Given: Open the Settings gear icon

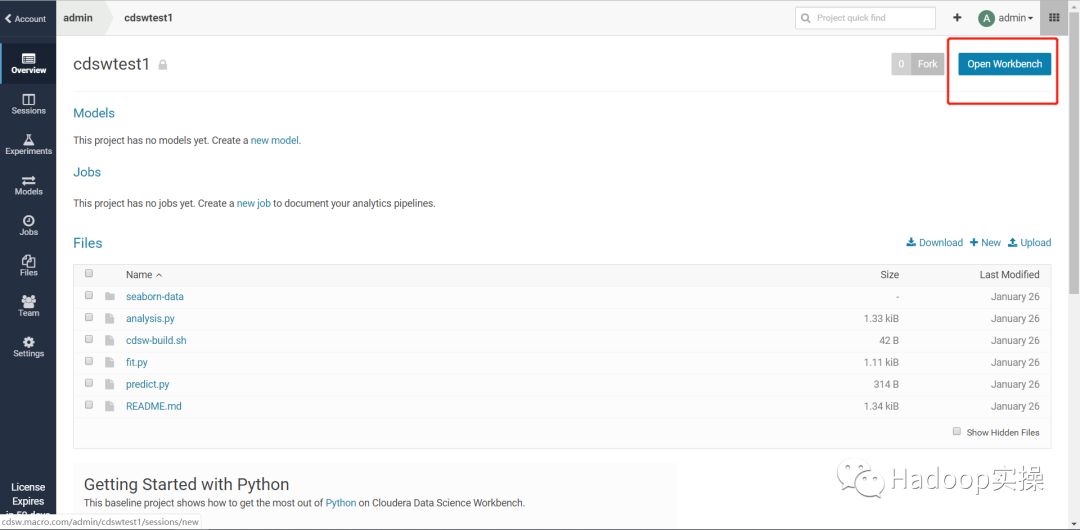Looking at the screenshot, I should [28, 346].
